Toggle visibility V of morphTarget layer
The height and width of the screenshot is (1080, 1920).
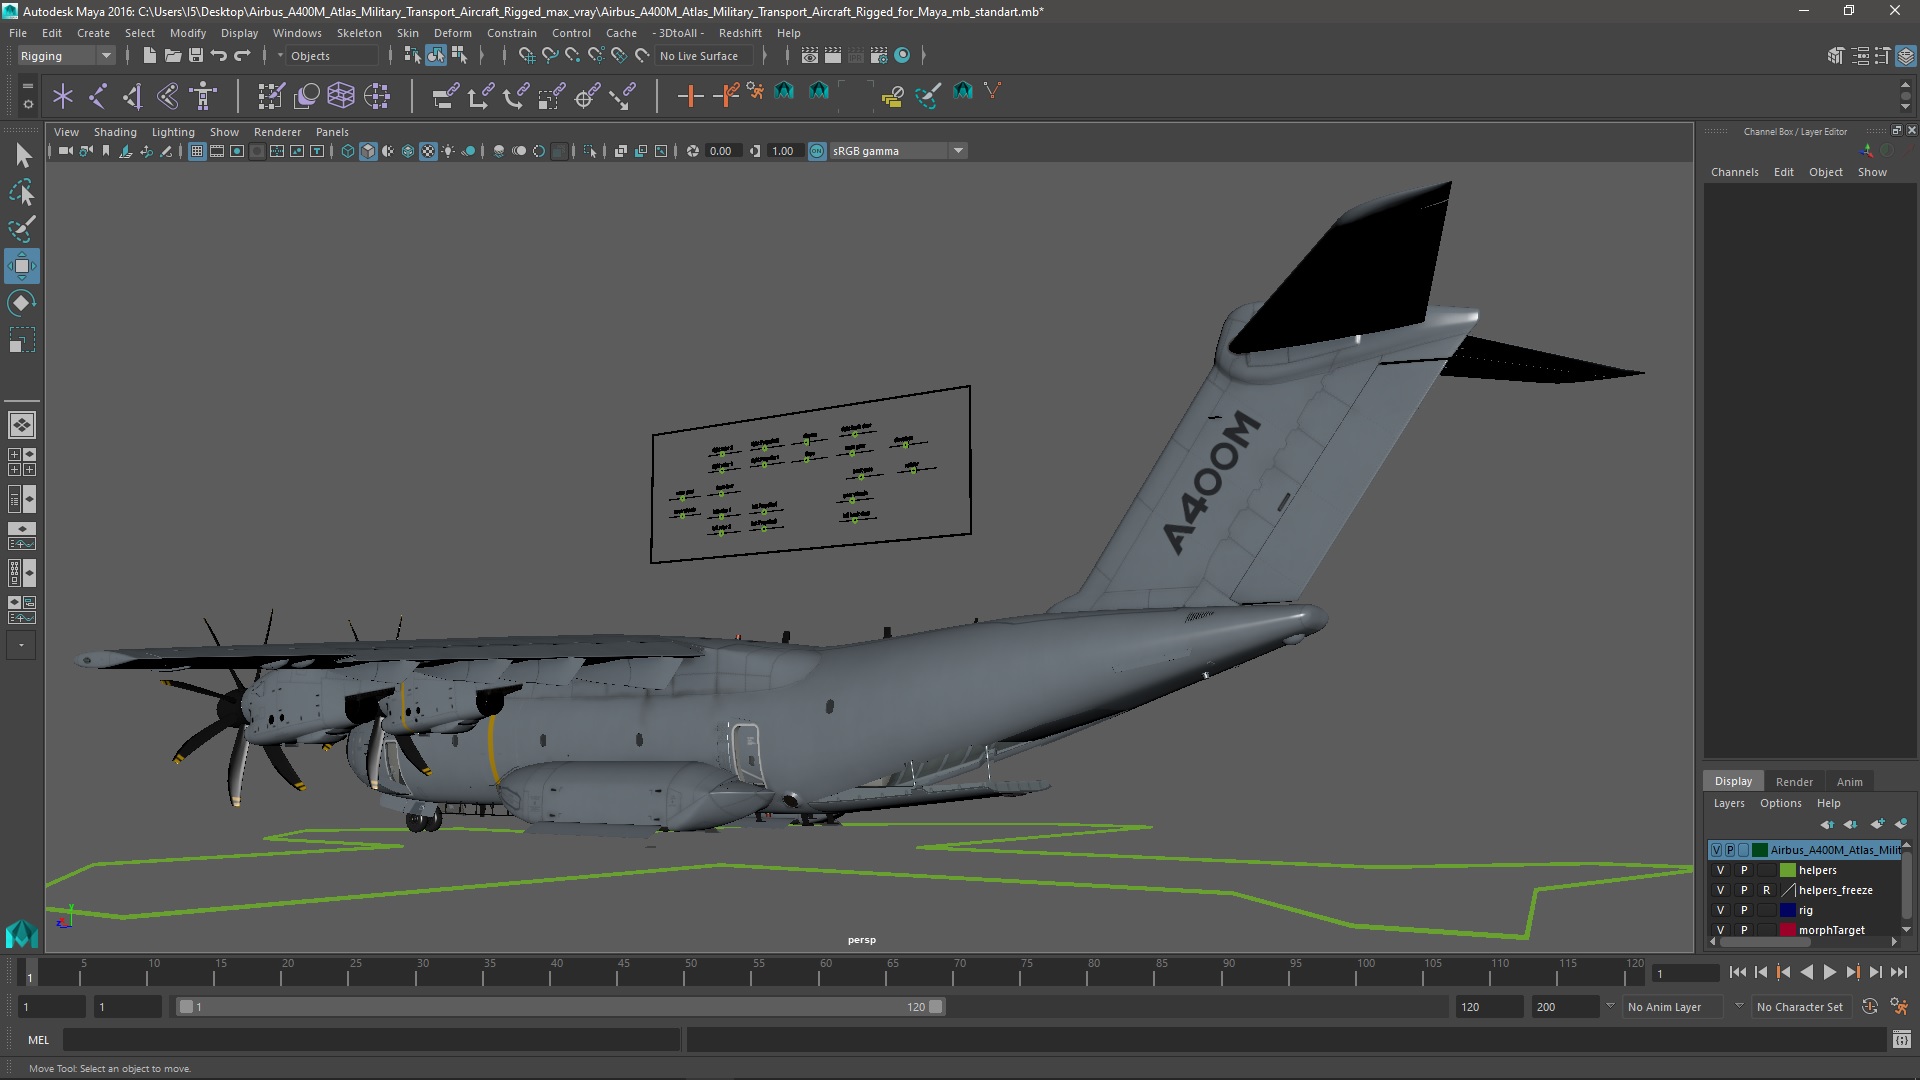pyautogui.click(x=1720, y=930)
